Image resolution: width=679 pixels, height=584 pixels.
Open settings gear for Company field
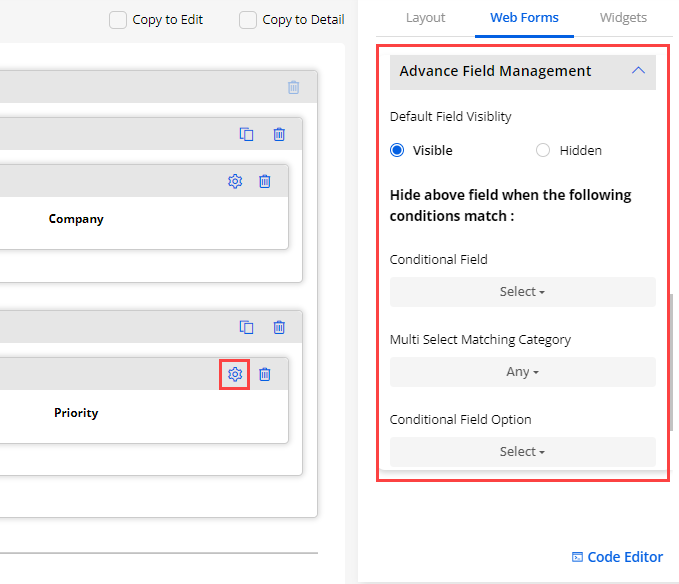[x=235, y=181]
